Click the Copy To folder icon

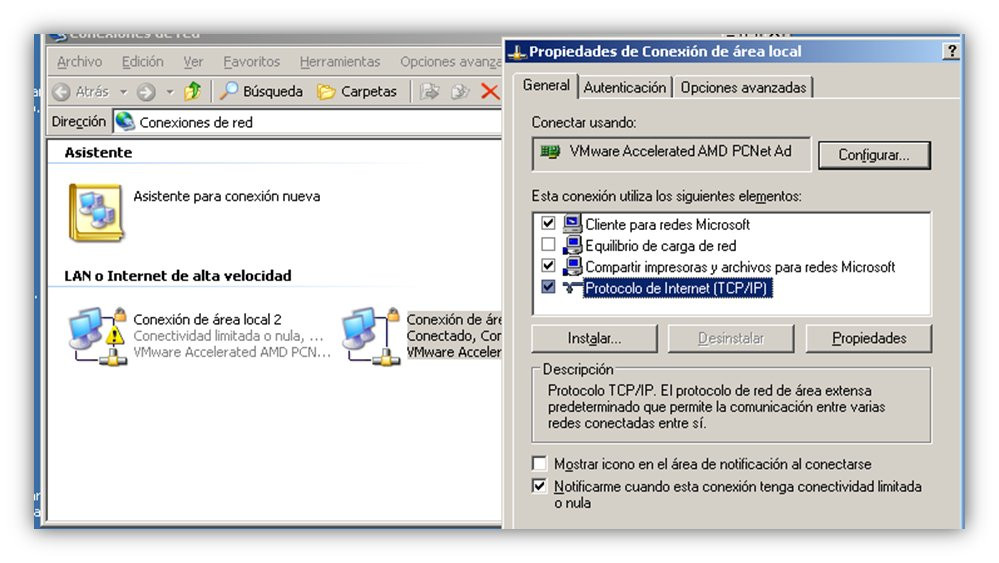460,92
